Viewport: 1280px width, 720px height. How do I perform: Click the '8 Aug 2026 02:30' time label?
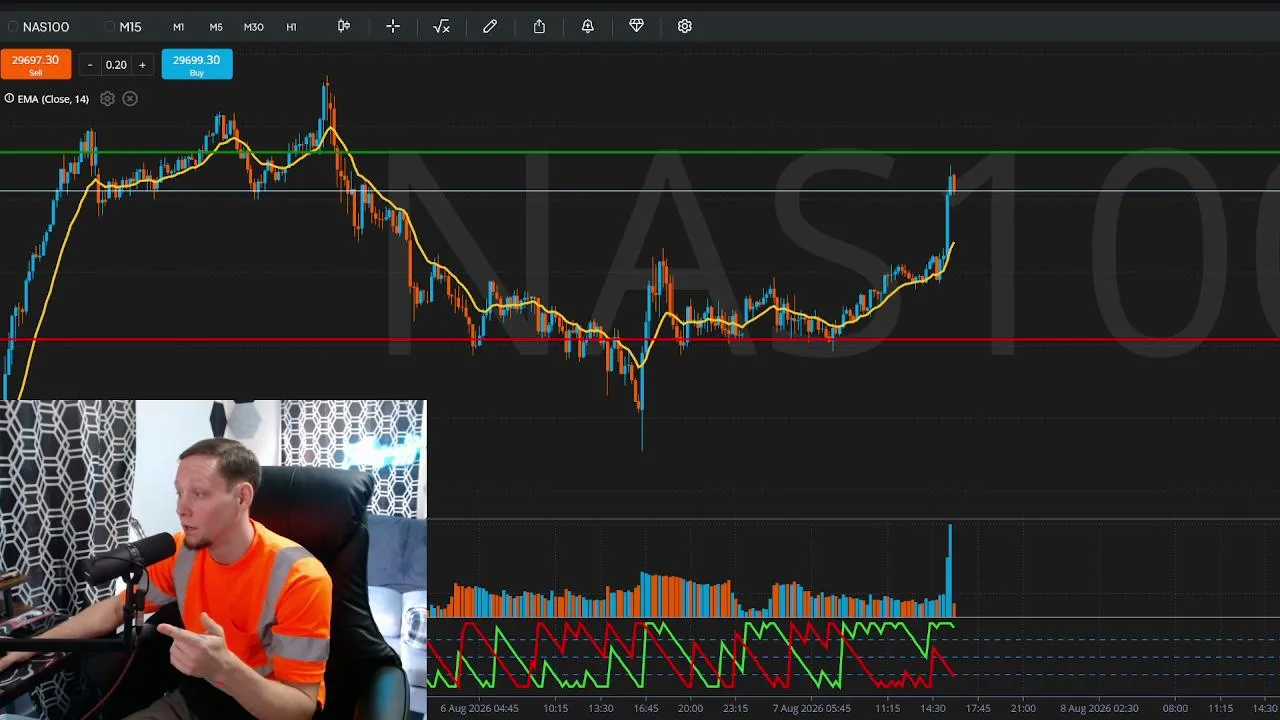[1099, 708]
